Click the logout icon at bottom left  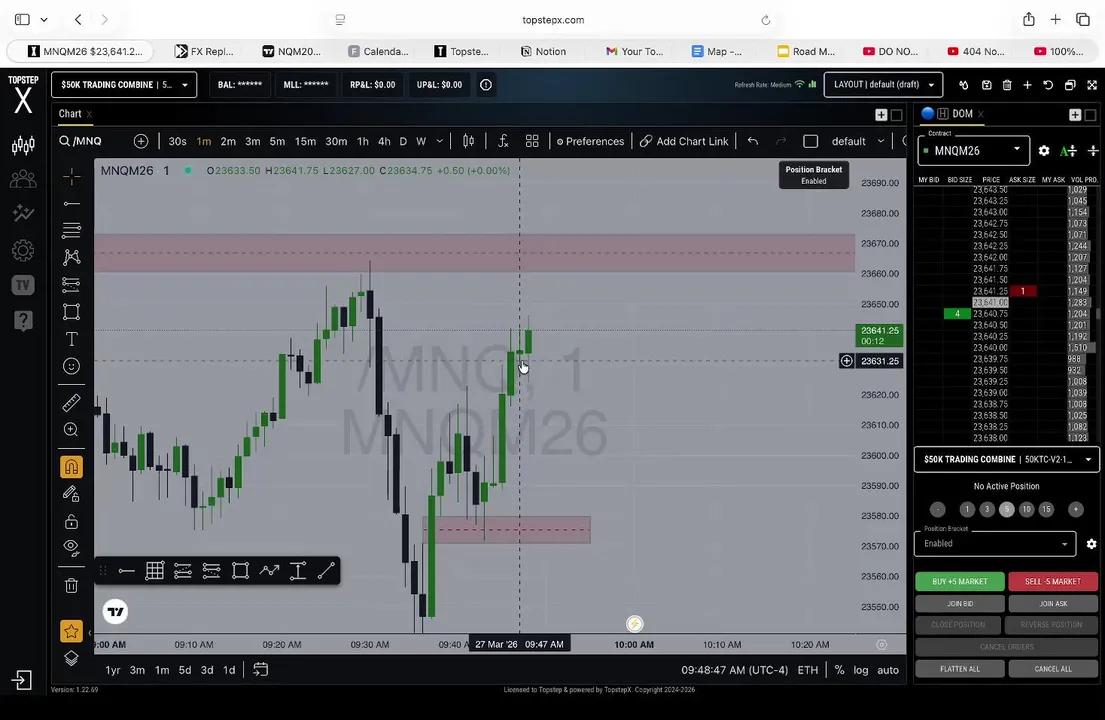[x=22, y=681]
